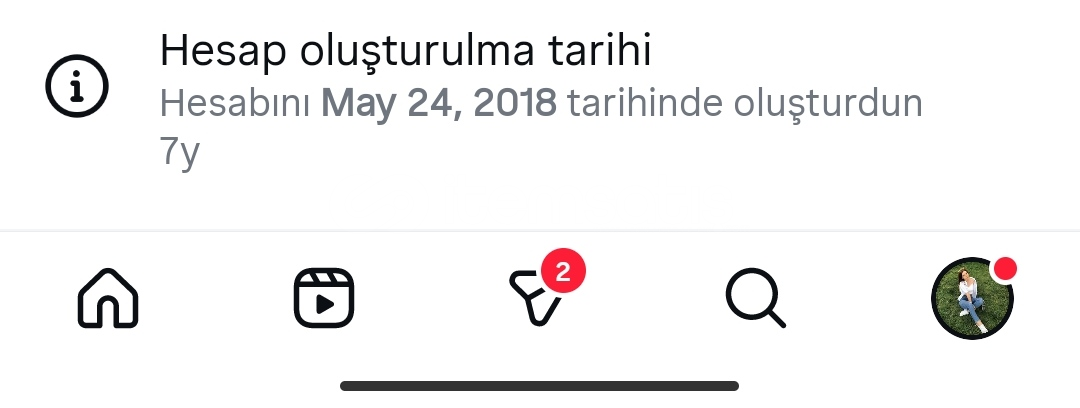
Task: Tap the 'tarihinde oluşturdun' text
Action: coord(745,103)
